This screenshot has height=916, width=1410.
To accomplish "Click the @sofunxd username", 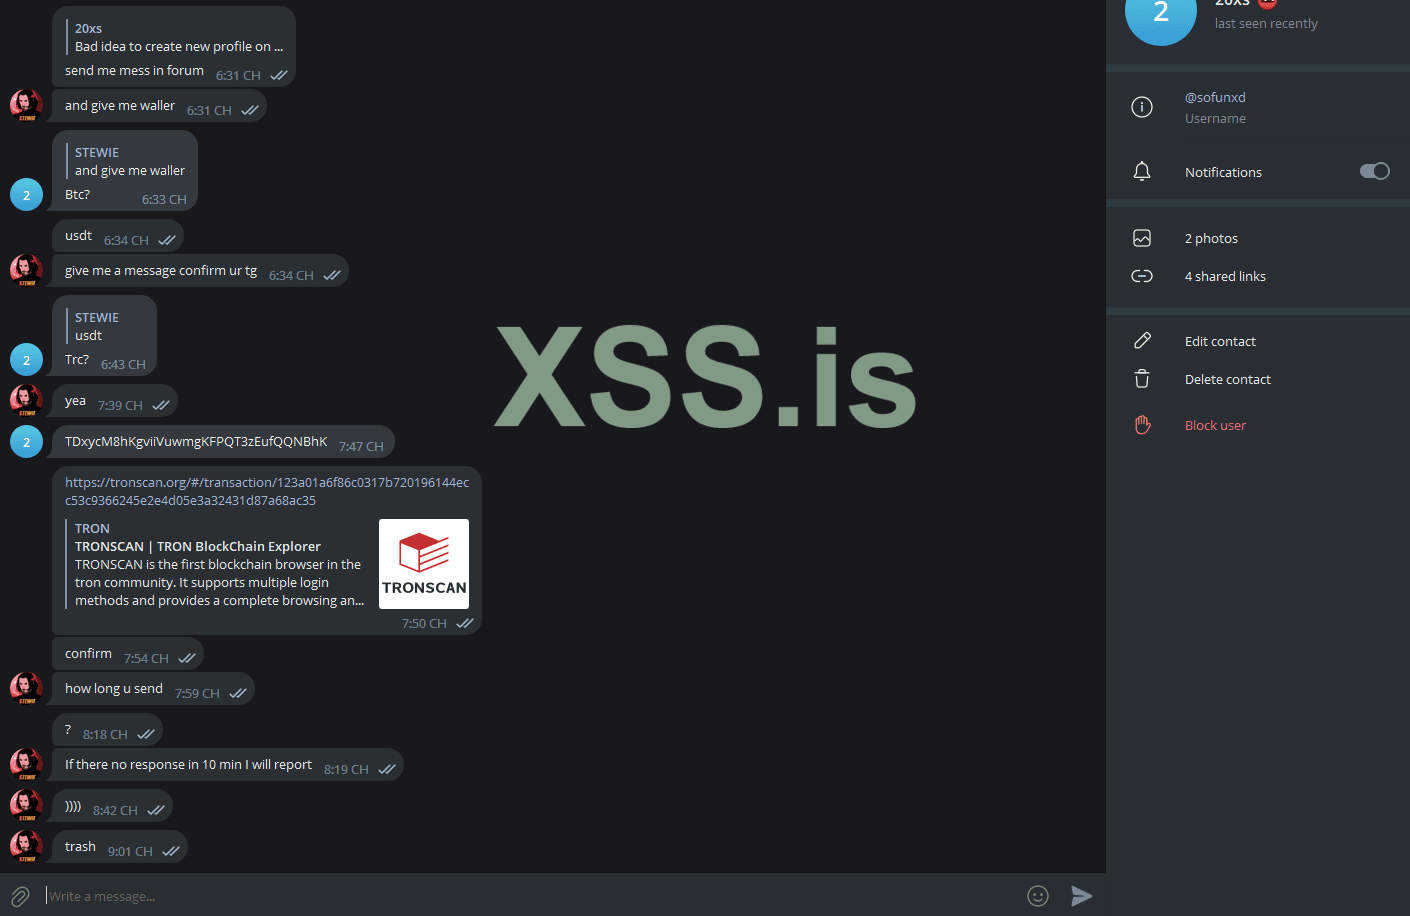I will coord(1215,97).
